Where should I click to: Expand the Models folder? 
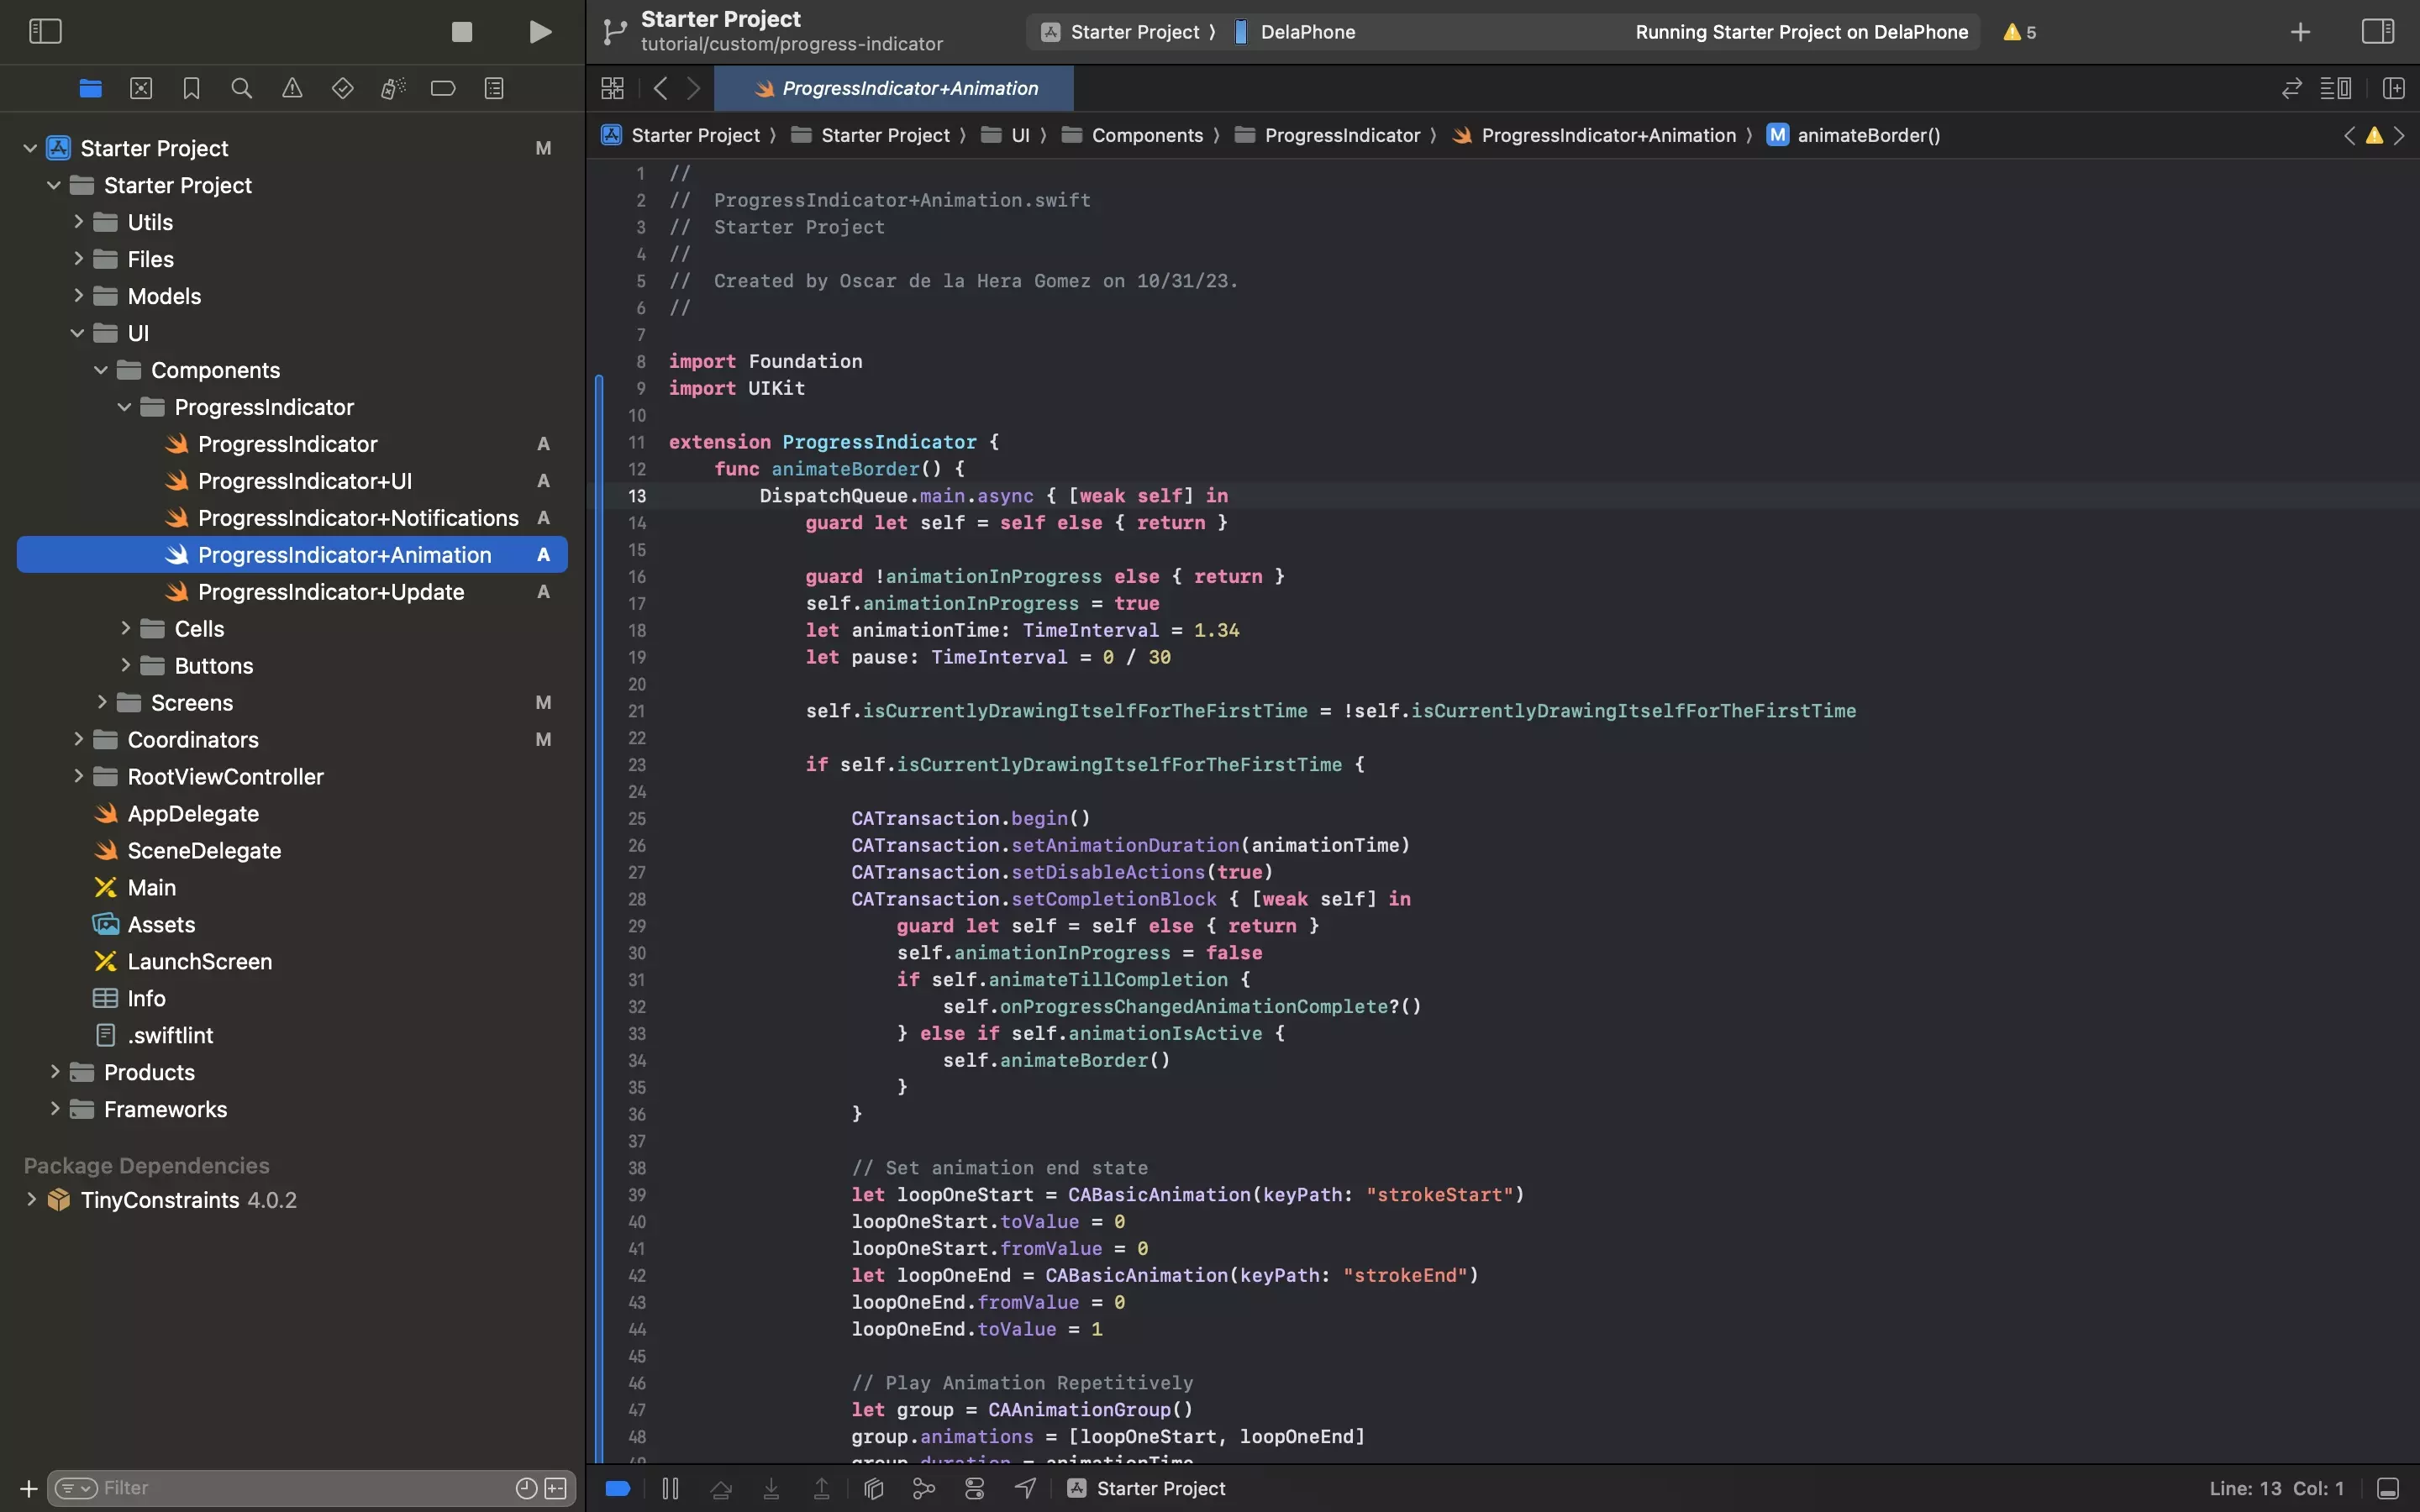(x=78, y=296)
